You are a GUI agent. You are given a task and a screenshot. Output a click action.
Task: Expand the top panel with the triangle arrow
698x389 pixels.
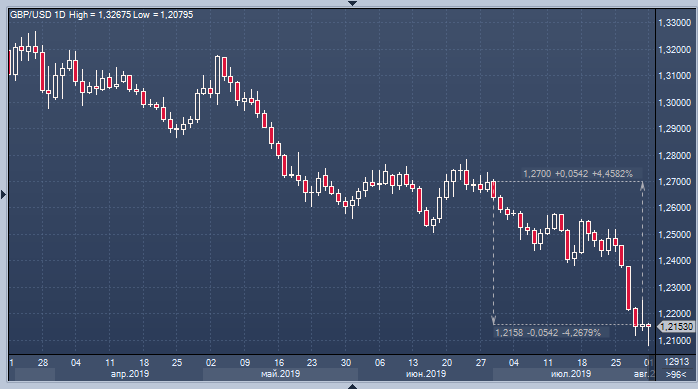[x=352, y=3]
